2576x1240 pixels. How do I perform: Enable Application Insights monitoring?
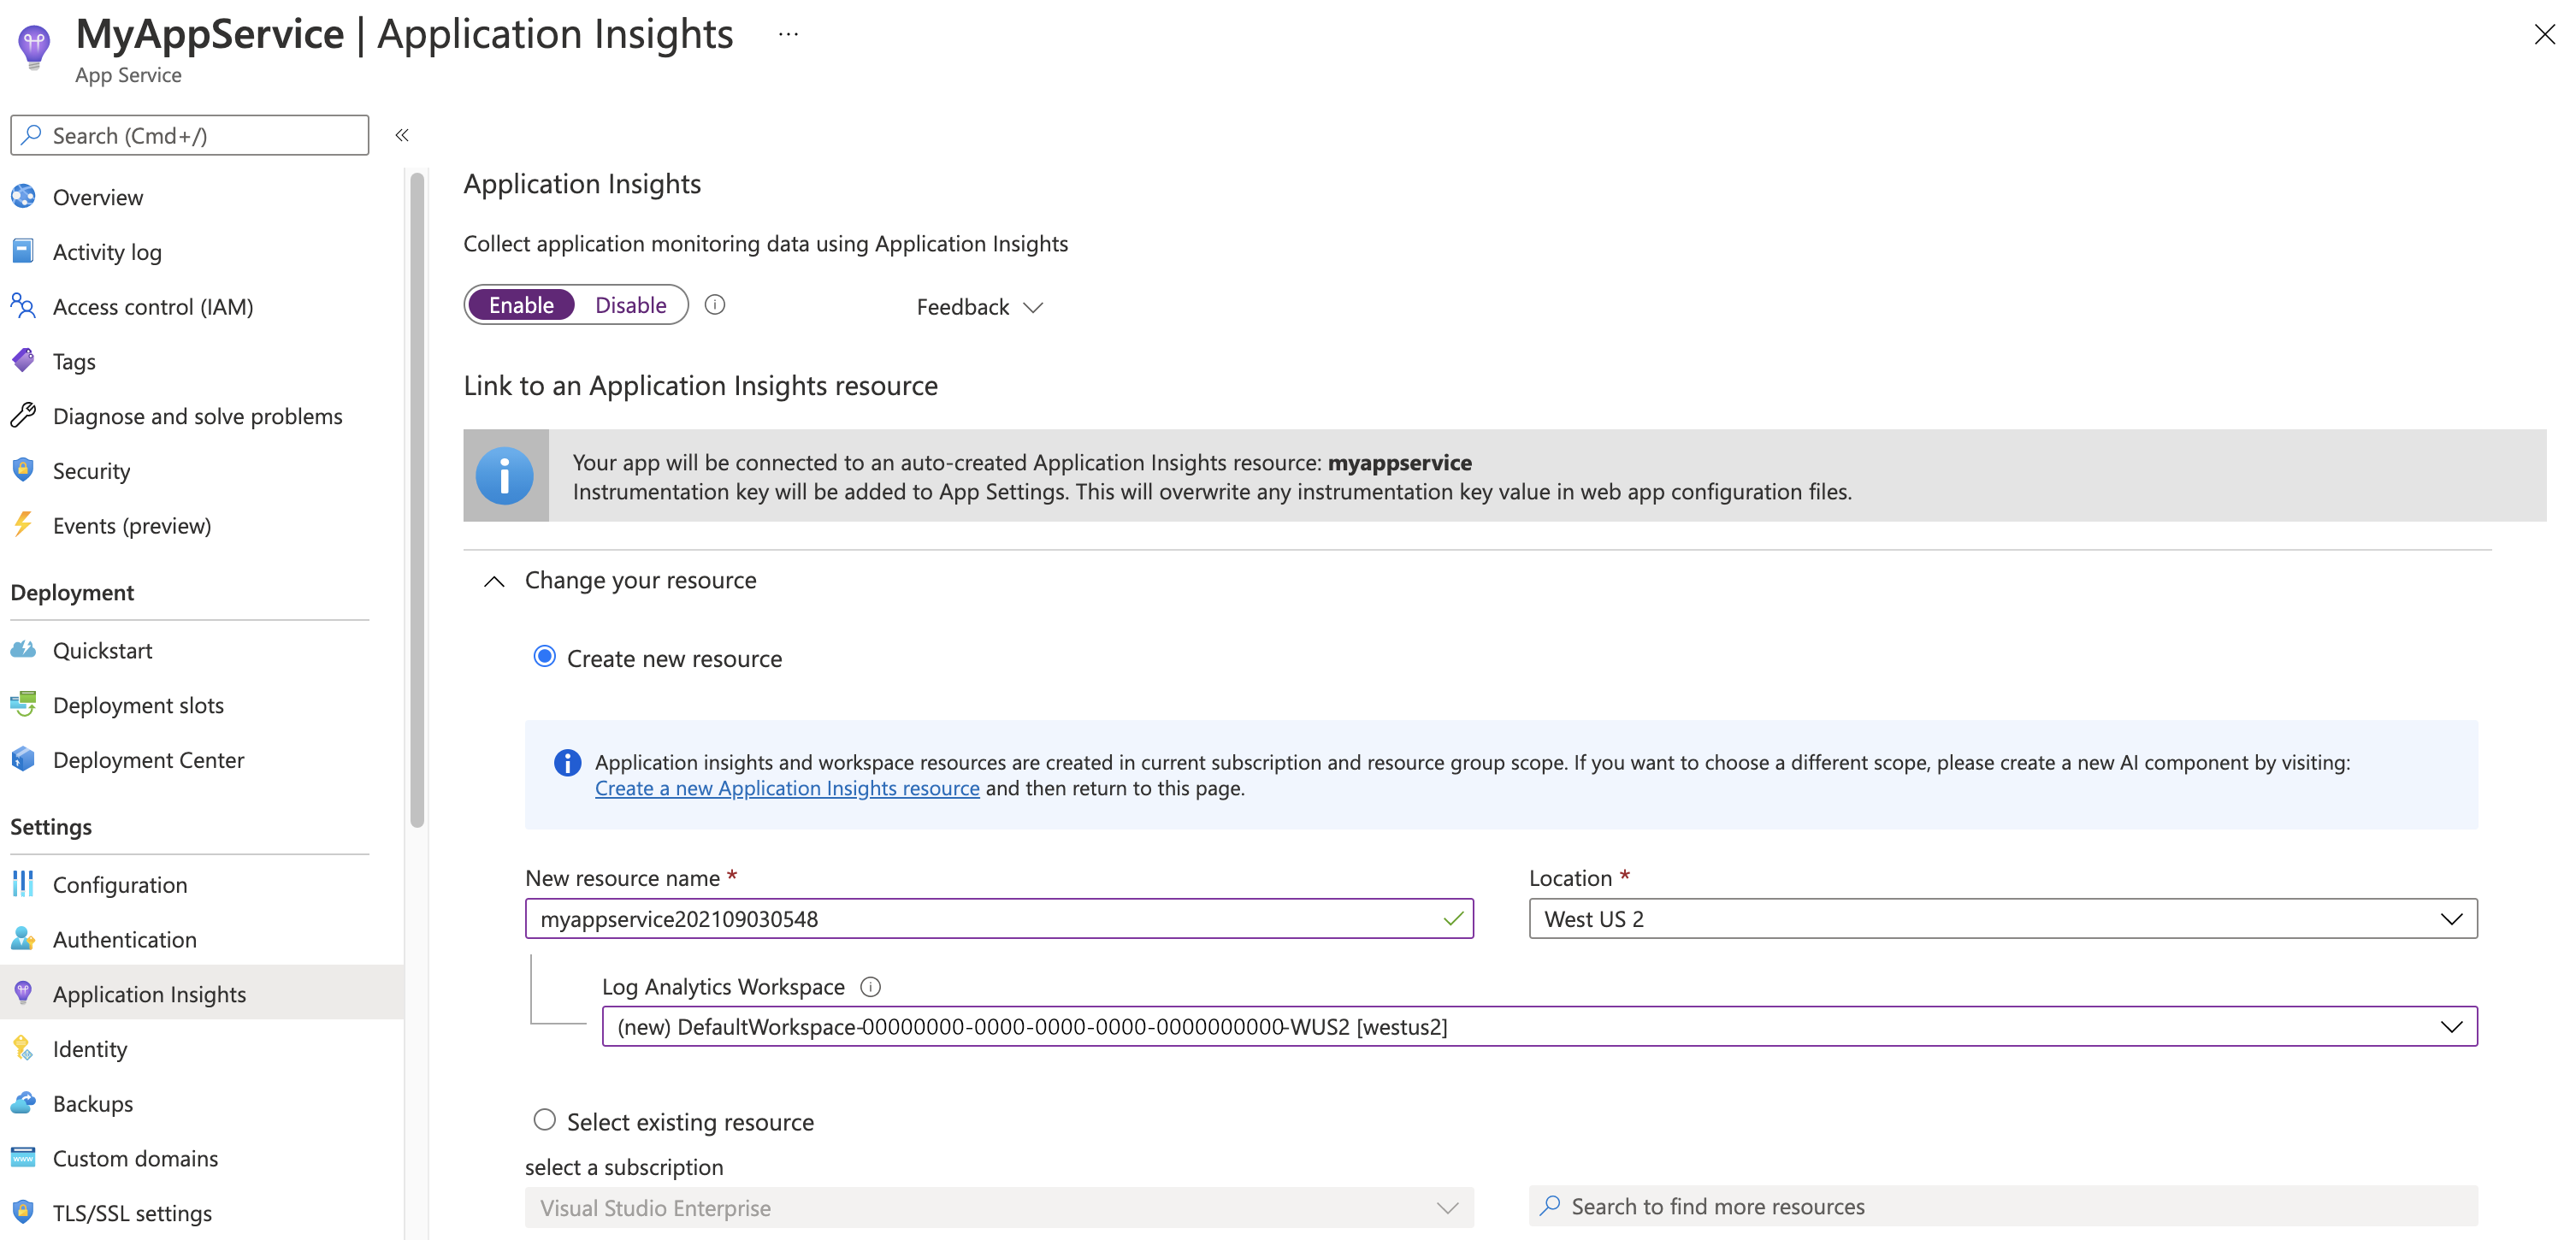pos(521,304)
